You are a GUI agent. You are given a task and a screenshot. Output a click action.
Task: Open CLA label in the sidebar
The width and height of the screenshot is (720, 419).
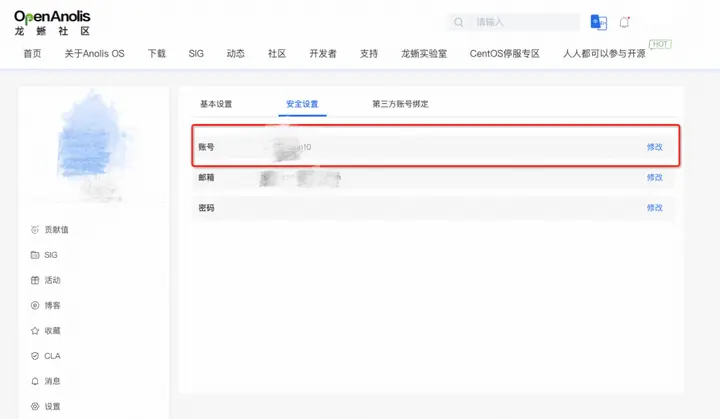click(52, 356)
